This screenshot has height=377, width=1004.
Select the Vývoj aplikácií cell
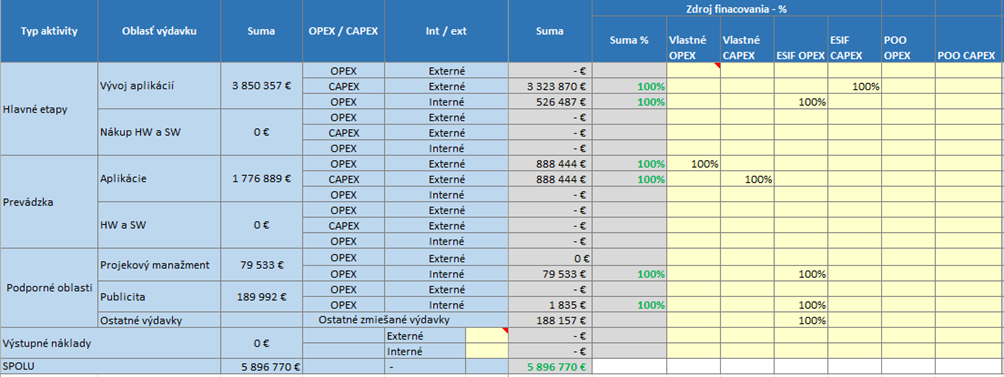pos(159,86)
